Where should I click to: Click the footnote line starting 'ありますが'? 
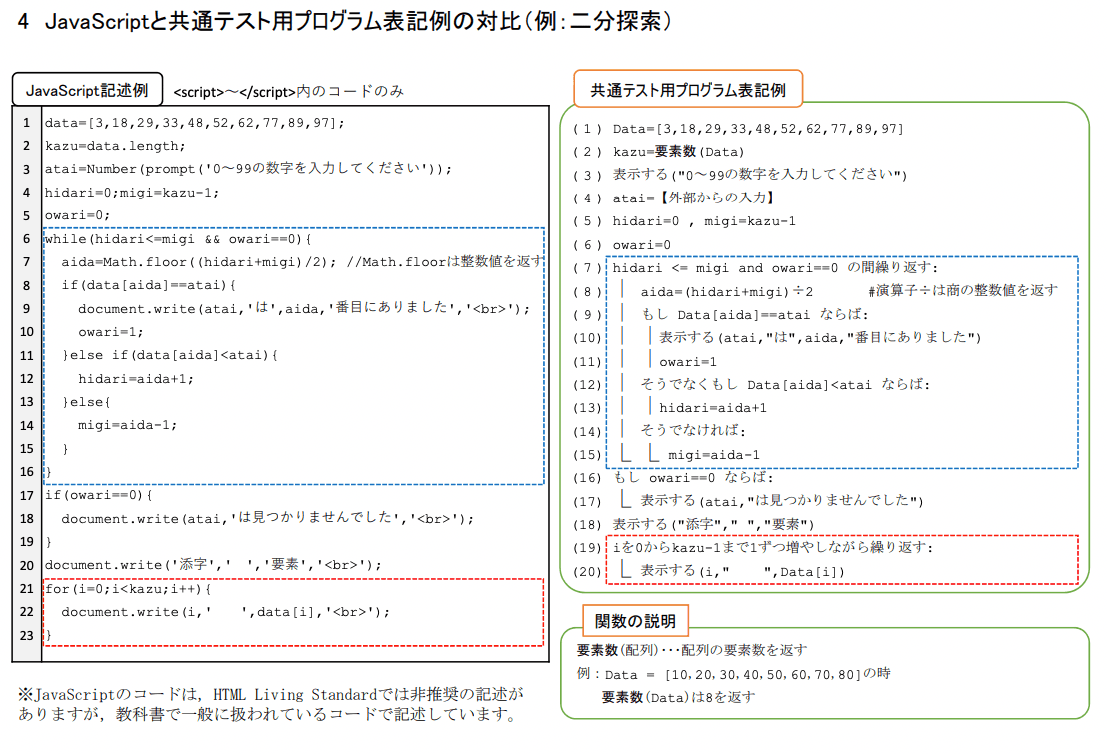pos(267,714)
